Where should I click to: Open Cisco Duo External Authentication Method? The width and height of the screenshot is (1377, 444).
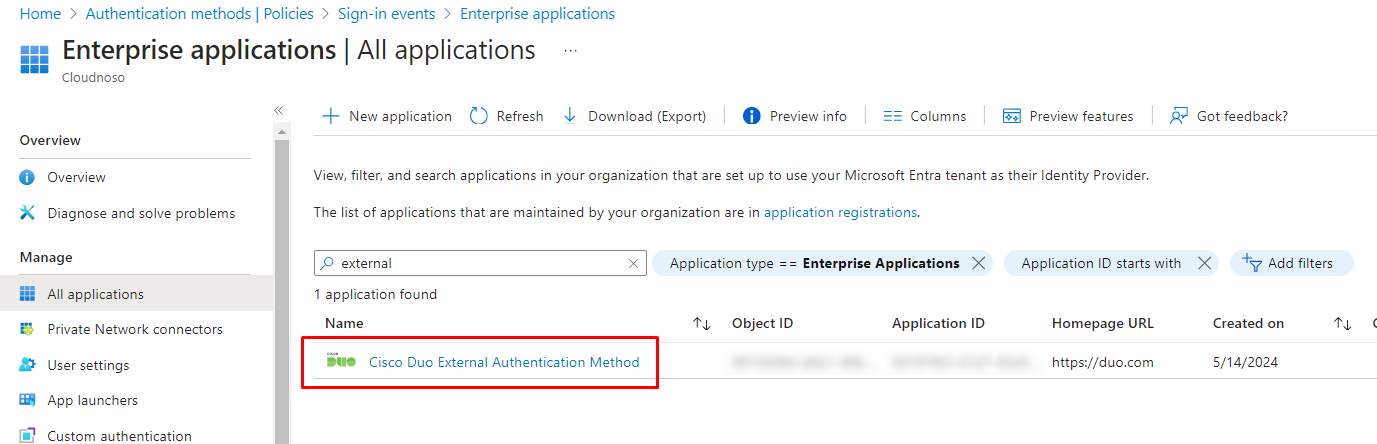504,362
